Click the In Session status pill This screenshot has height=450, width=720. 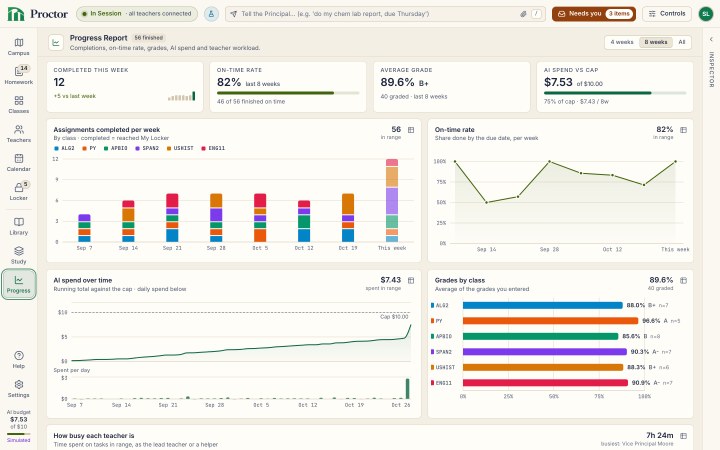coord(137,14)
